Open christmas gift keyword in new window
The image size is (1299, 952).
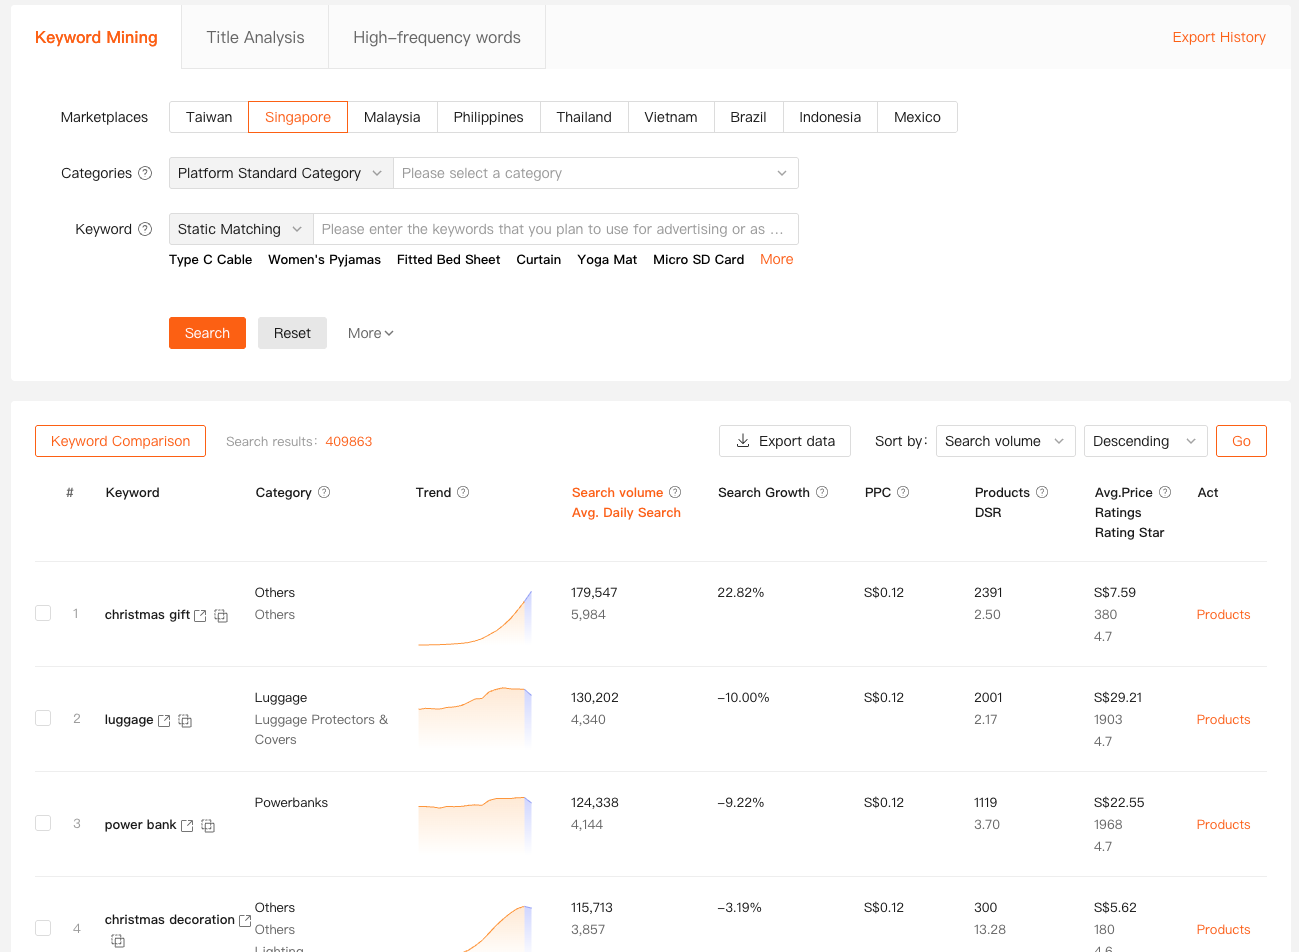pos(200,616)
